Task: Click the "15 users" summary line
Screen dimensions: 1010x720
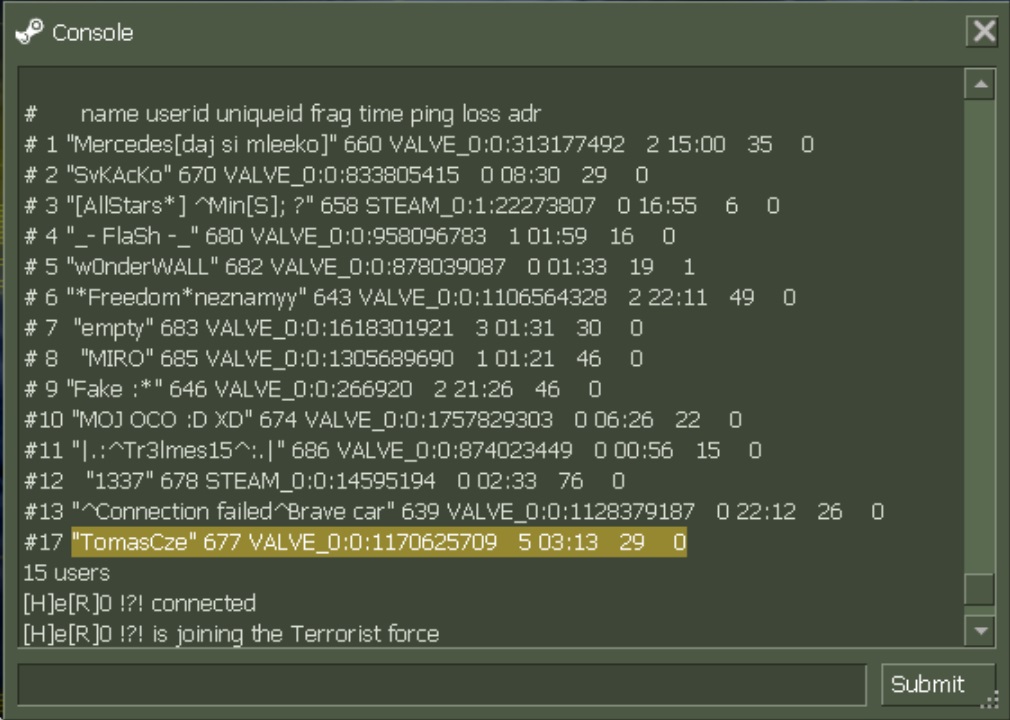Action: [x=66, y=573]
